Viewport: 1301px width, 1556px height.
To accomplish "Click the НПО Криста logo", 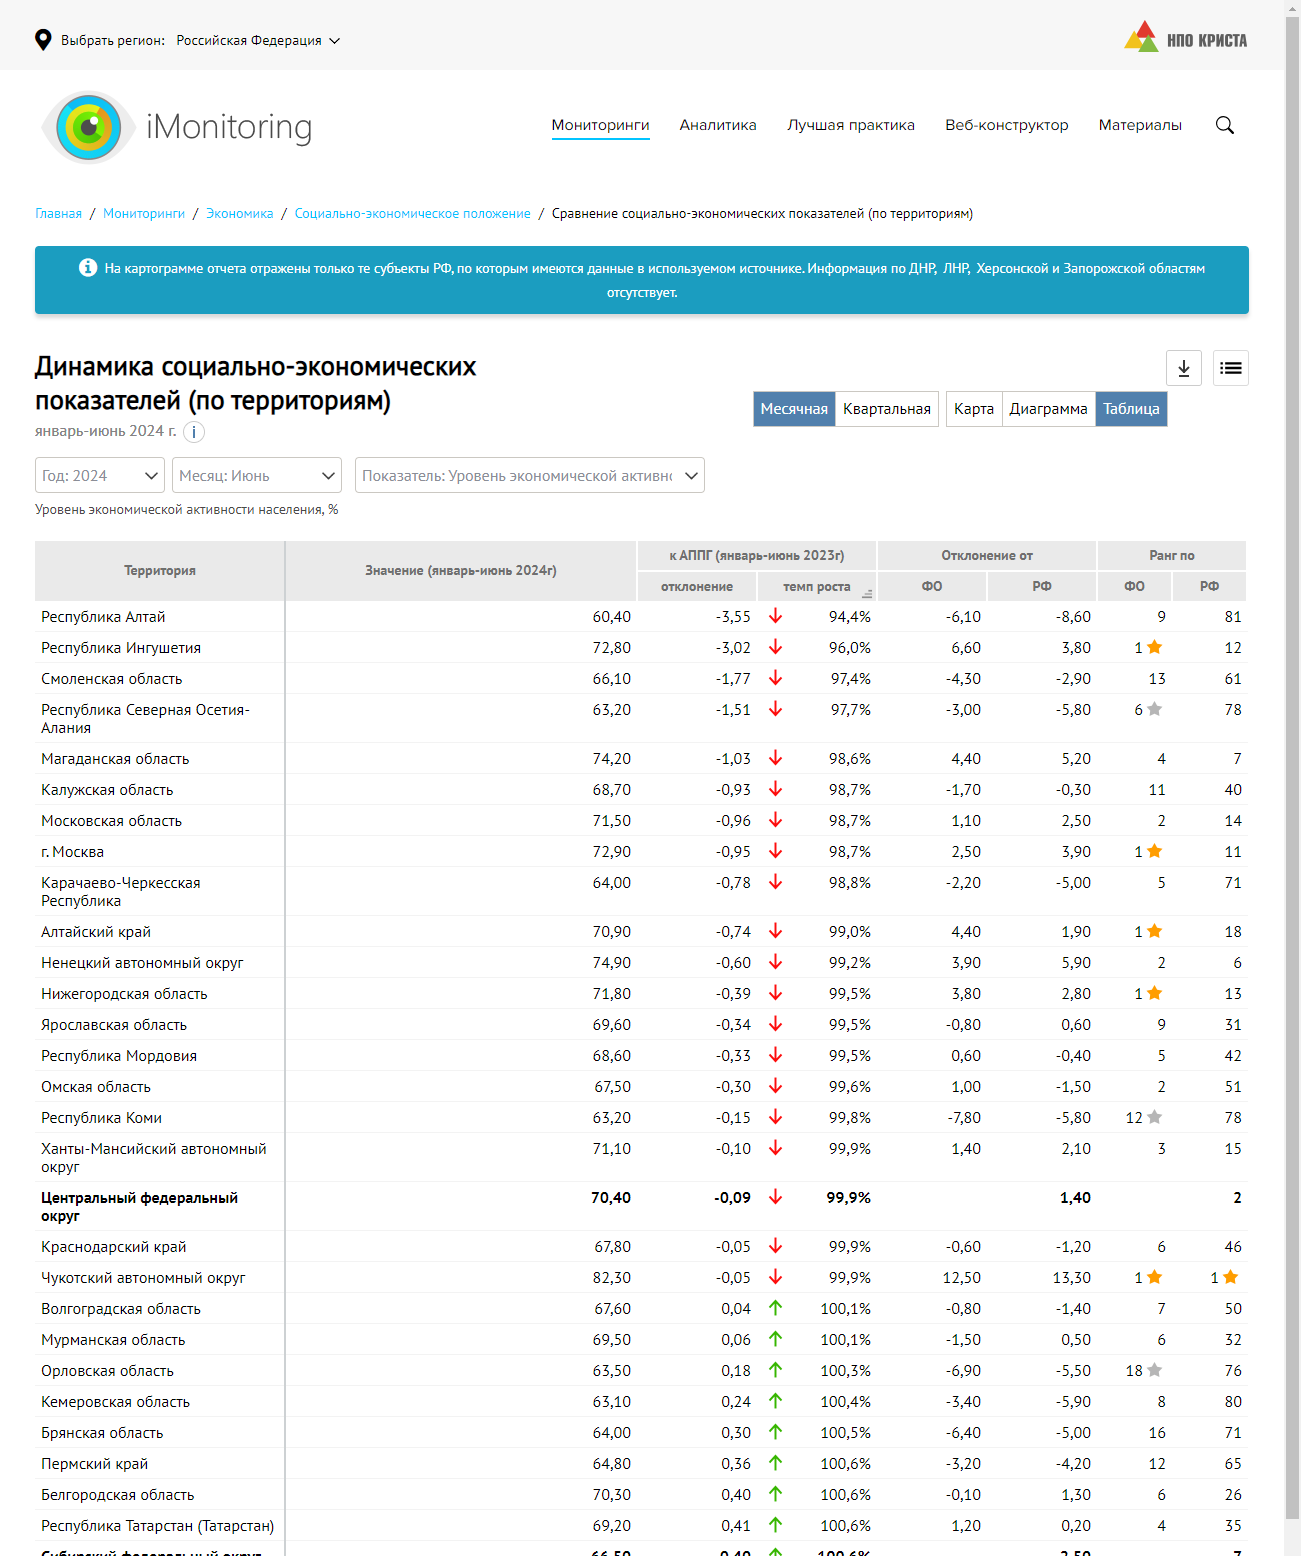I will click(x=1185, y=39).
